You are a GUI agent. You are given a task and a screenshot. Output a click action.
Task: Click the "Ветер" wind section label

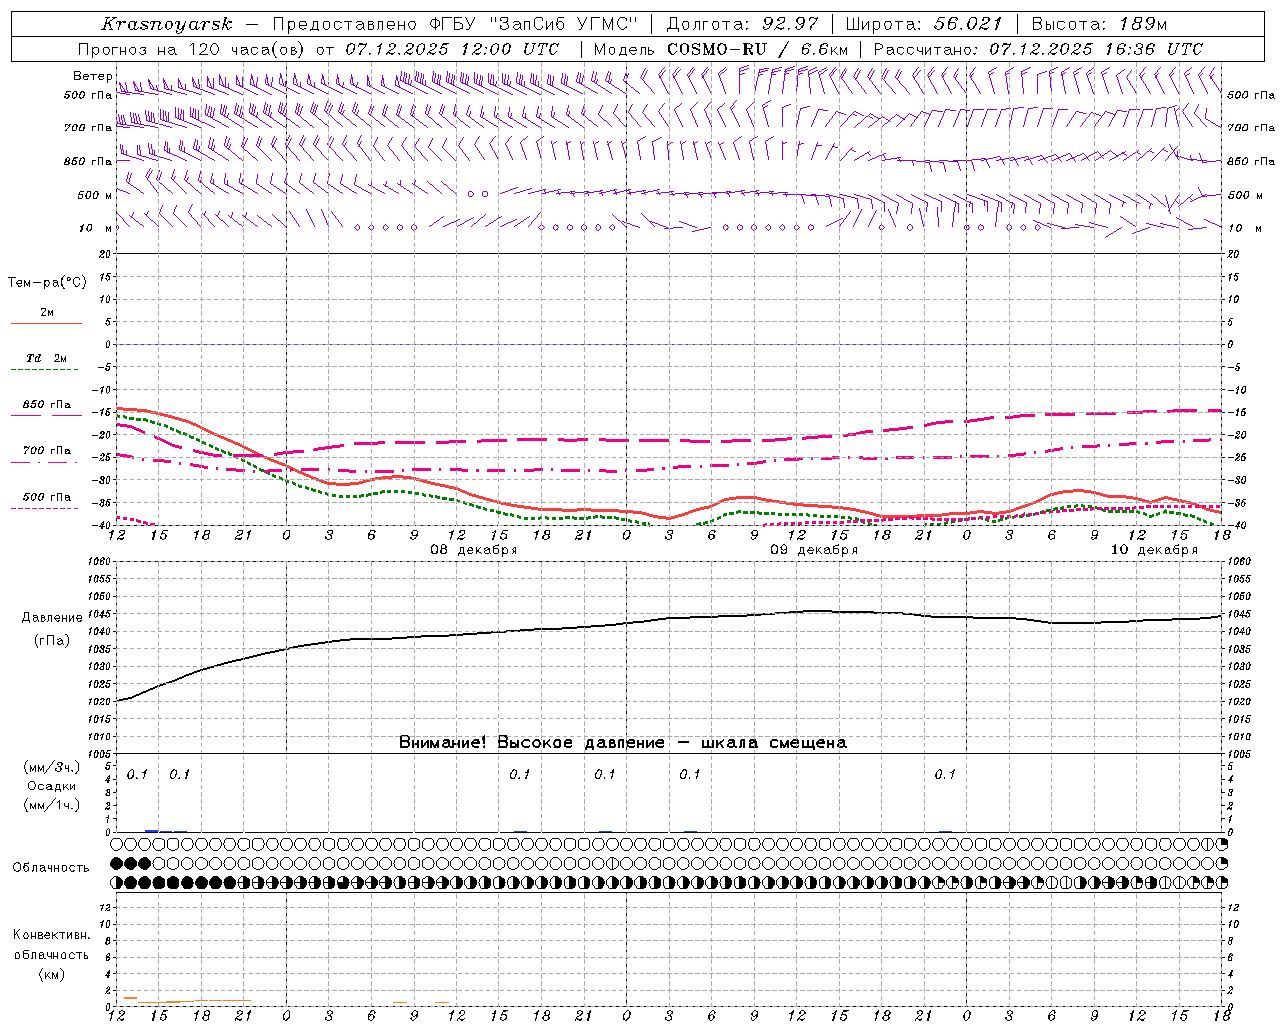93,76
